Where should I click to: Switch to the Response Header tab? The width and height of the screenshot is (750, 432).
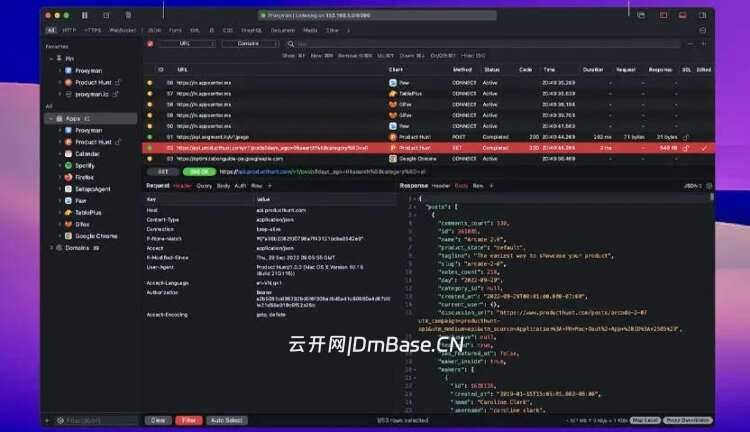(441, 186)
